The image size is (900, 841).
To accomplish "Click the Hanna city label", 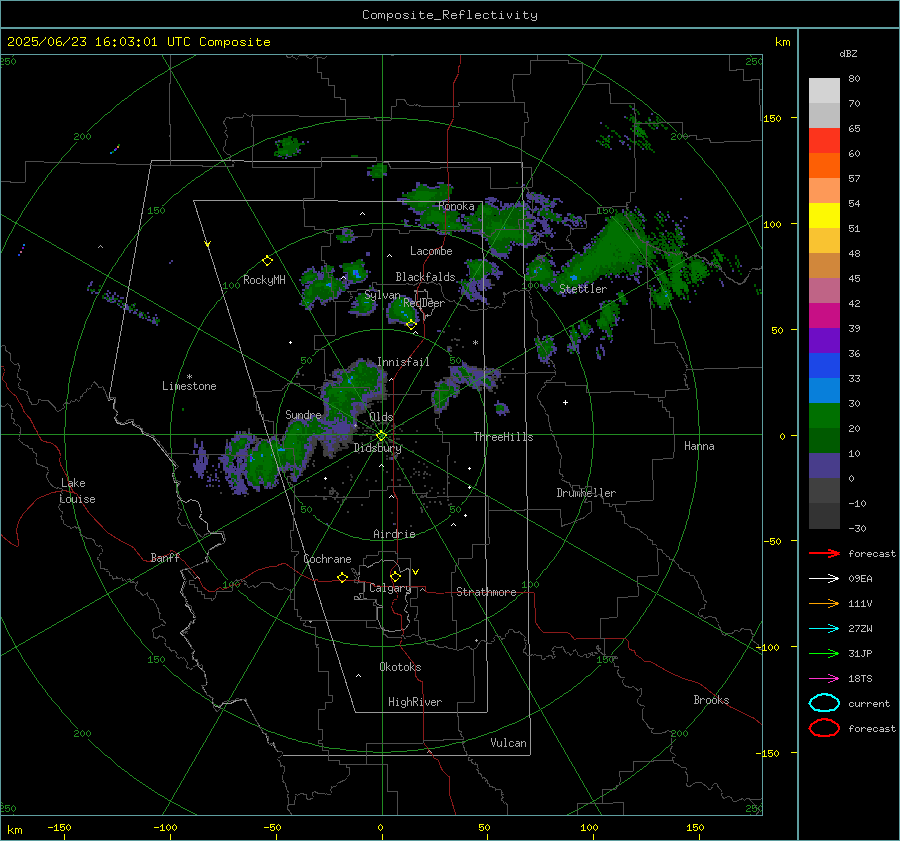I will 699,446.
